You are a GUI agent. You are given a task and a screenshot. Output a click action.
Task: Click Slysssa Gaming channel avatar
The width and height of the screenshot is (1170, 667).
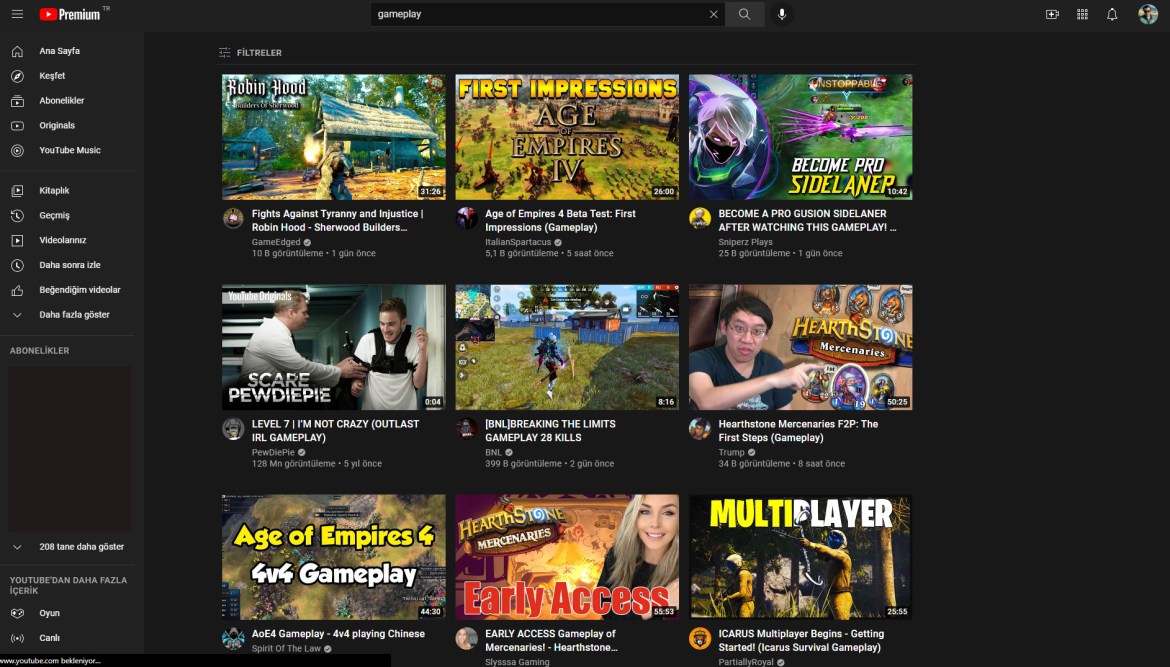coord(466,639)
